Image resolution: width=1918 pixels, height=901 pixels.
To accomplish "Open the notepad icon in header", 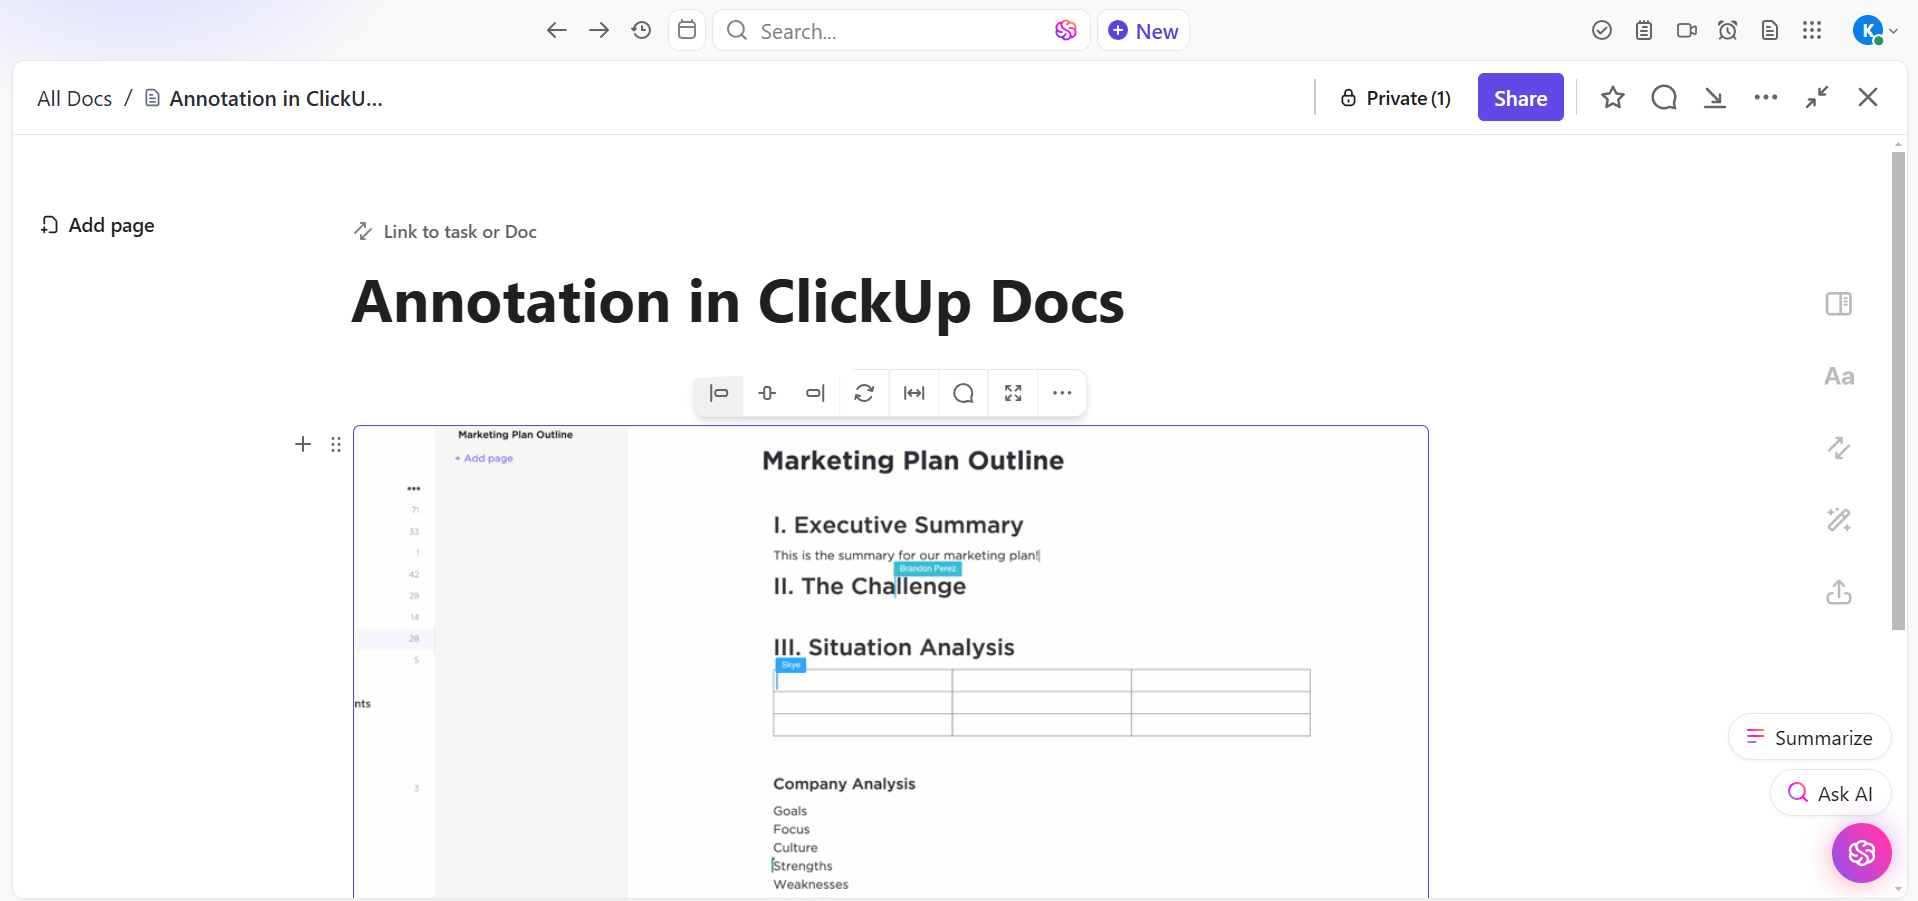I will pos(1644,31).
